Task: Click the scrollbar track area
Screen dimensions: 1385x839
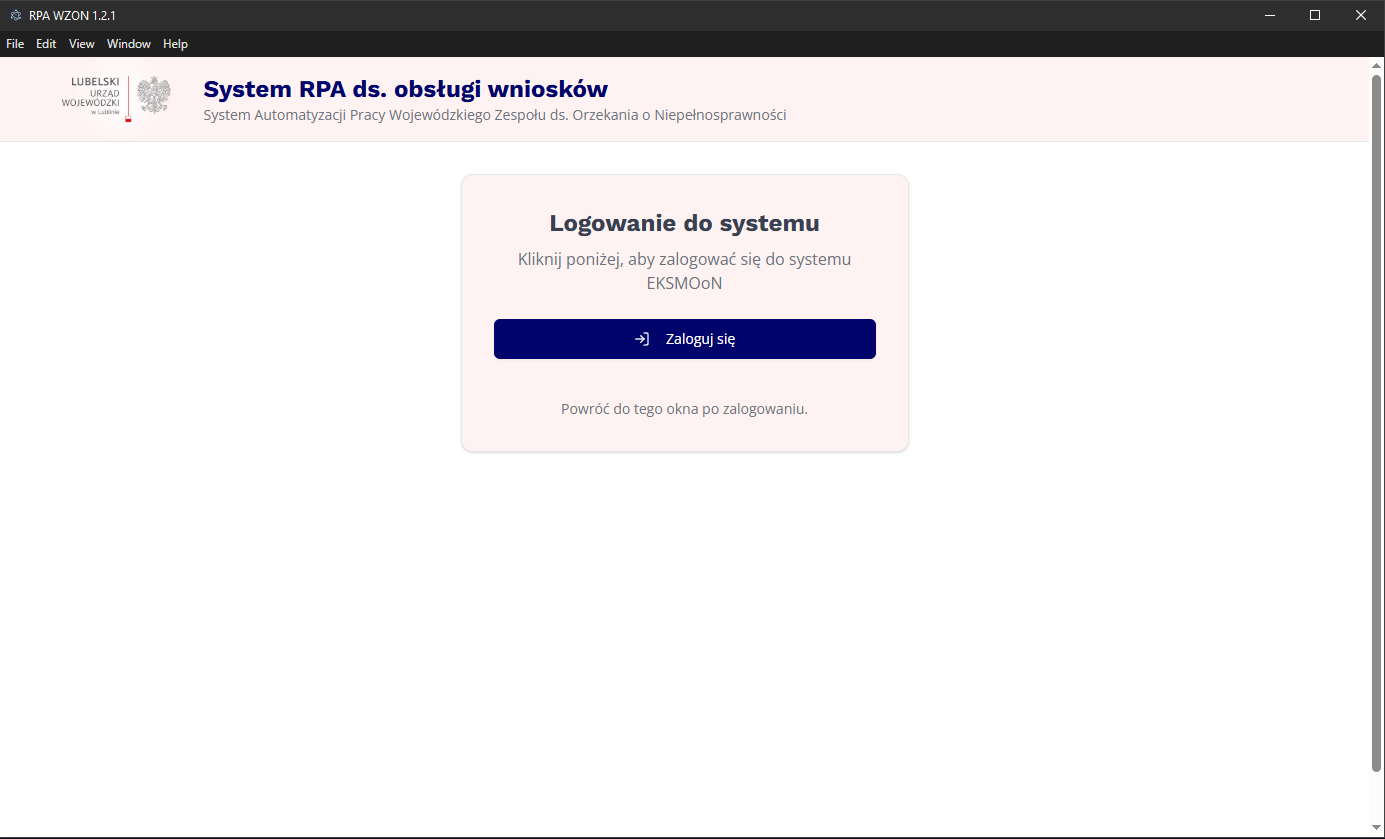Action: pos(1377,450)
